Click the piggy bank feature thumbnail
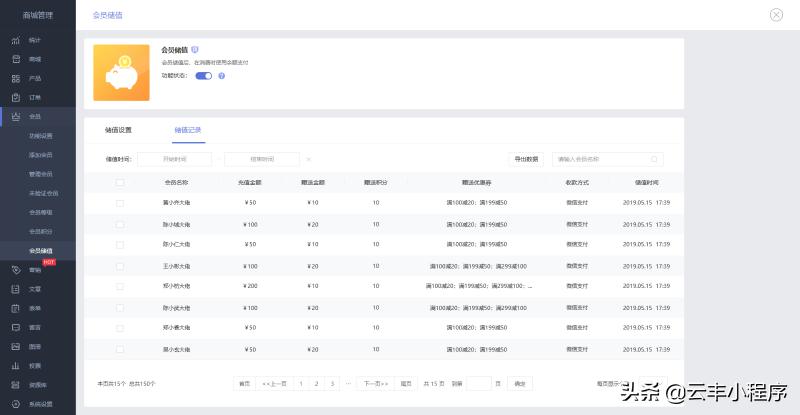This screenshot has width=800, height=415. 121,72
